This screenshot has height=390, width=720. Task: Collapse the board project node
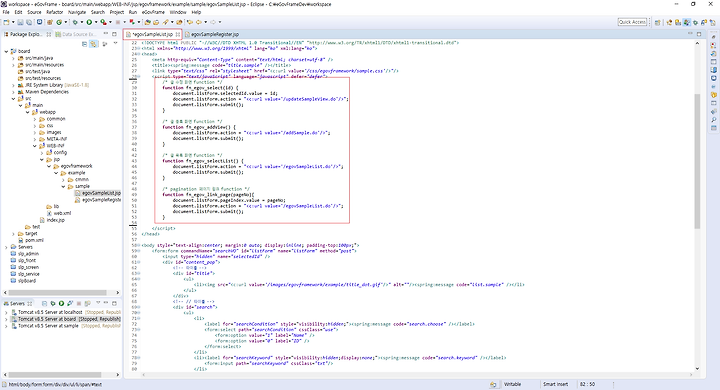coord(6,51)
